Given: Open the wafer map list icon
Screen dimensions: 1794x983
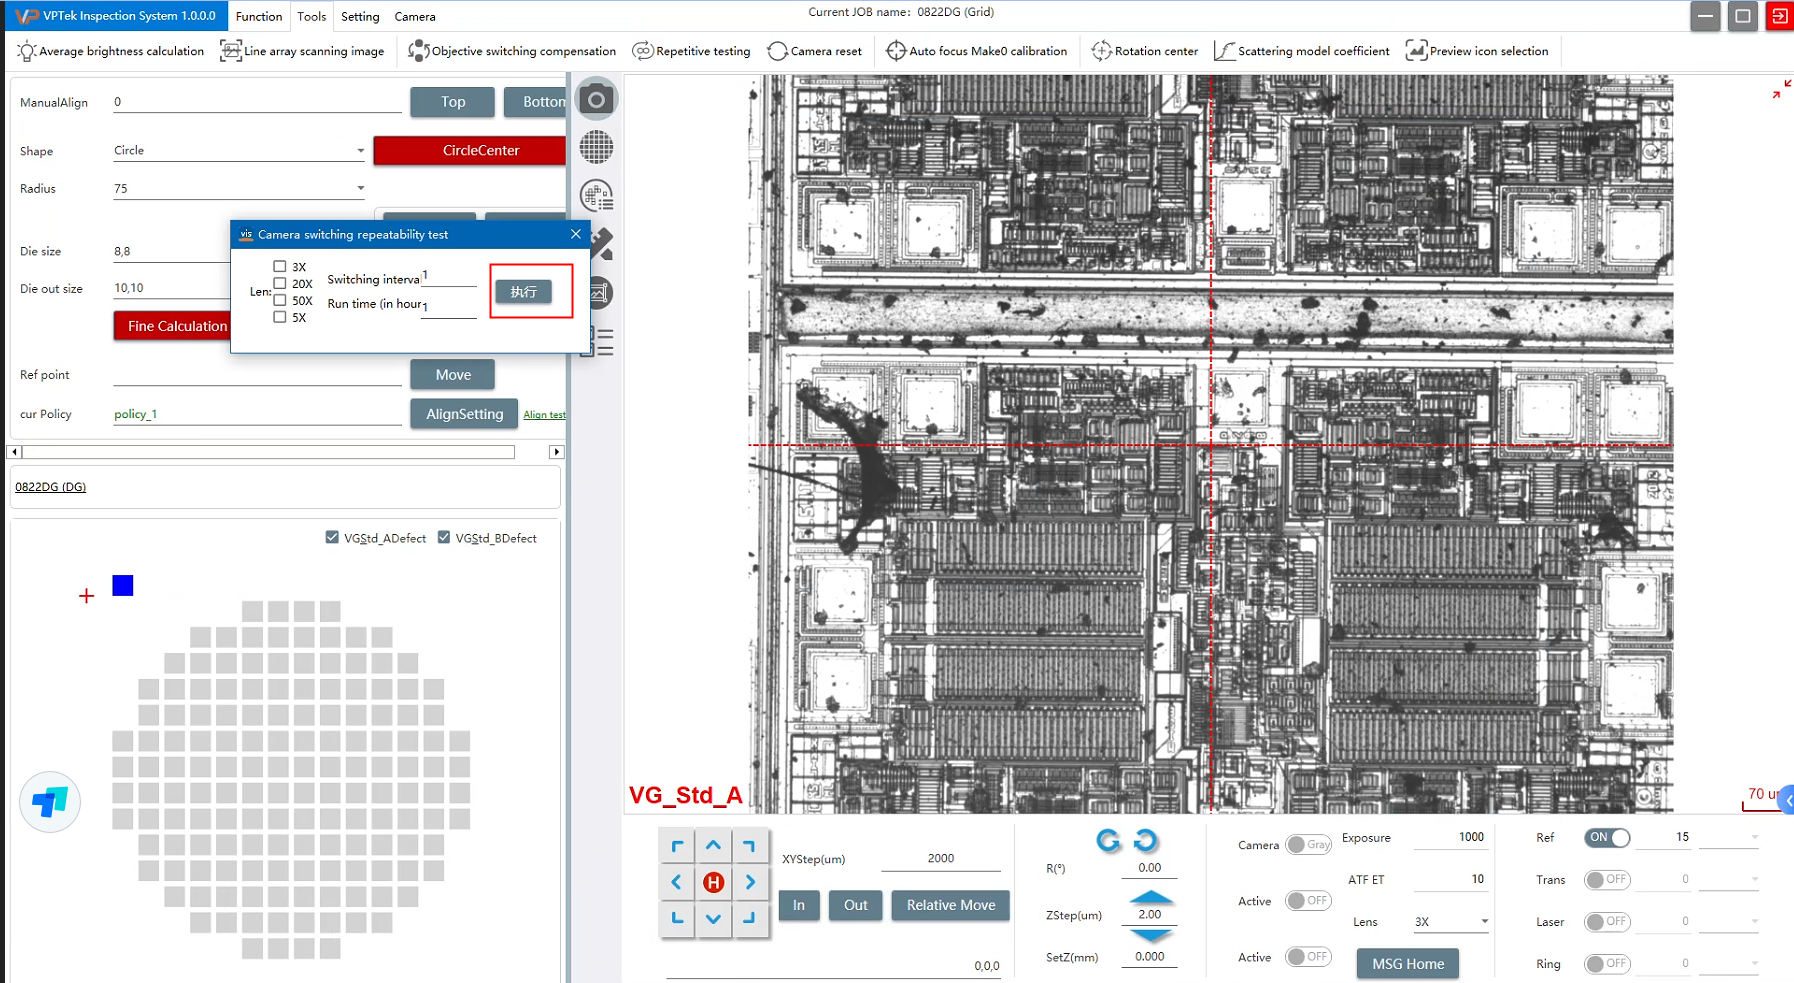Looking at the screenshot, I should 596,195.
